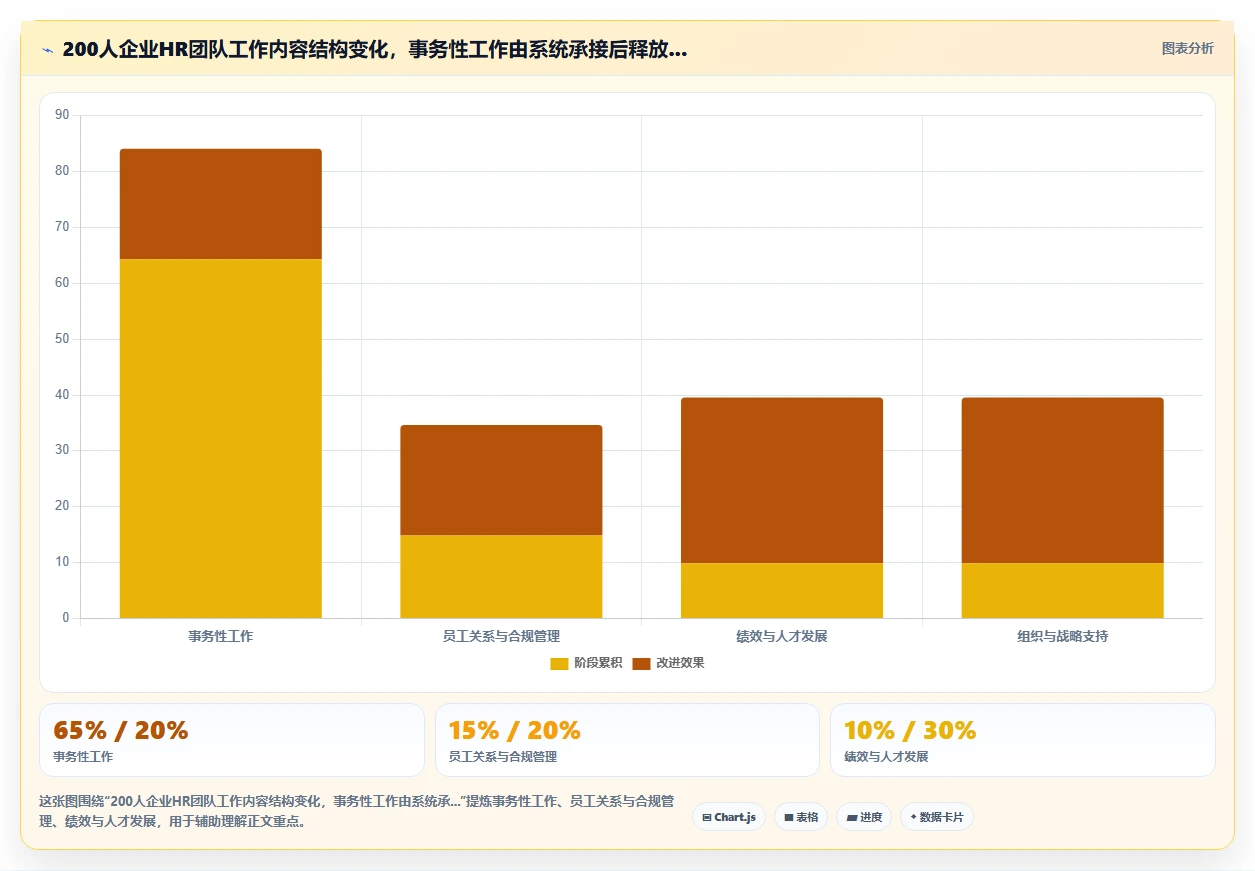1255x871 pixels.
Task: Click the yellow bar segment for 事务性工作
Action: tap(221, 438)
